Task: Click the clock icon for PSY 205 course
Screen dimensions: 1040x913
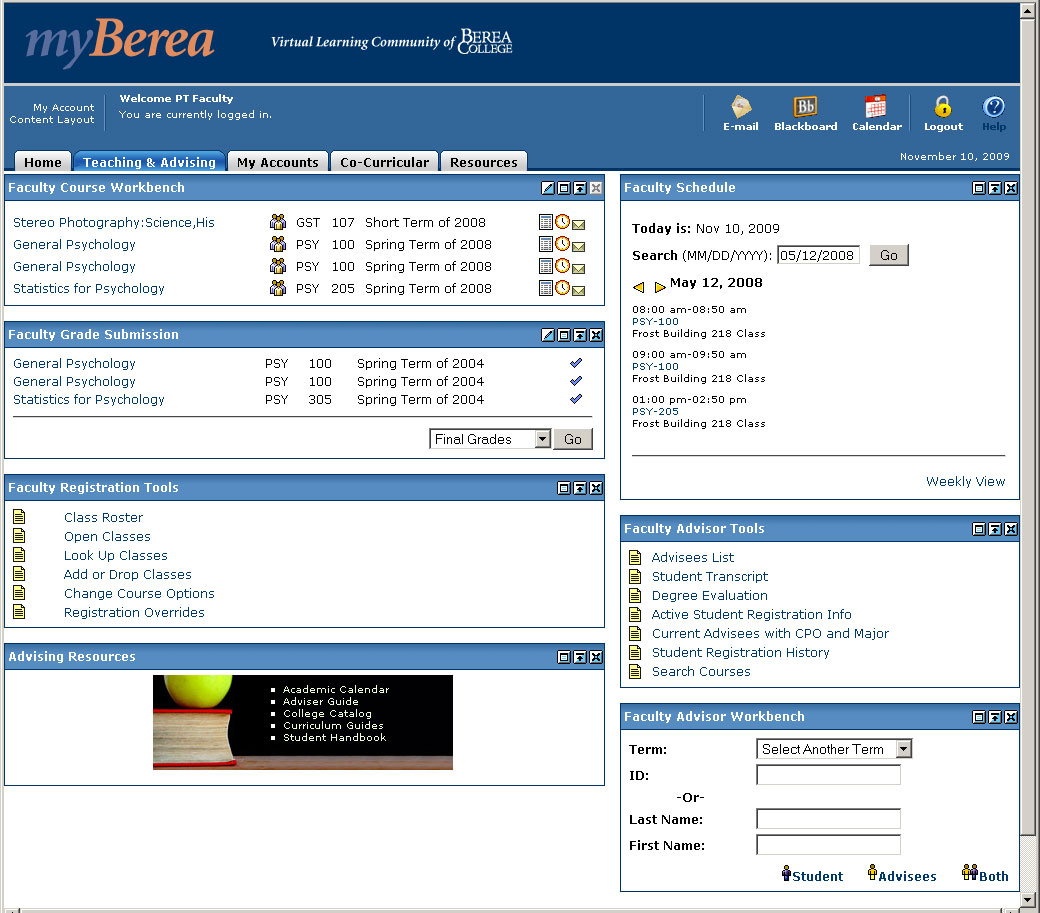Action: [x=562, y=288]
